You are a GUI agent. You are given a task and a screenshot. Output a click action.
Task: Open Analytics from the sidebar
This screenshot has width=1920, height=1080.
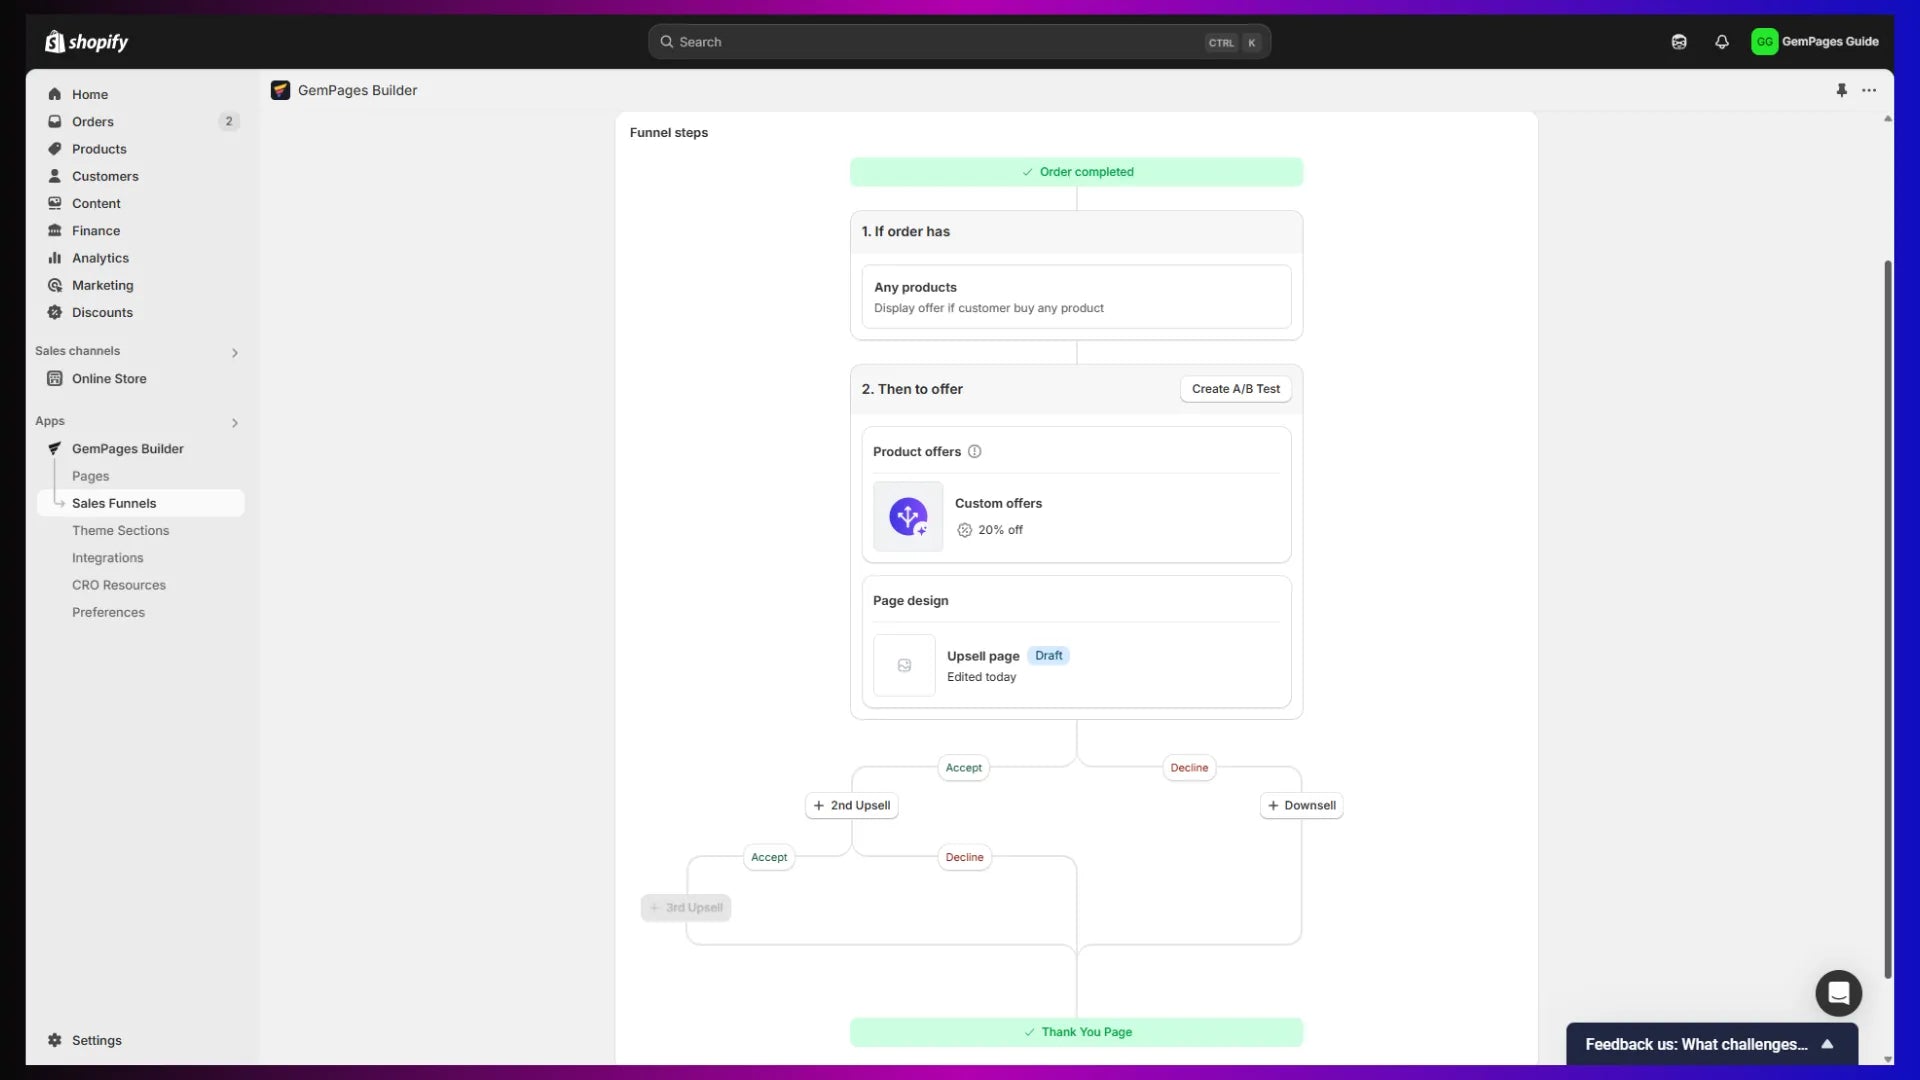[x=100, y=258]
